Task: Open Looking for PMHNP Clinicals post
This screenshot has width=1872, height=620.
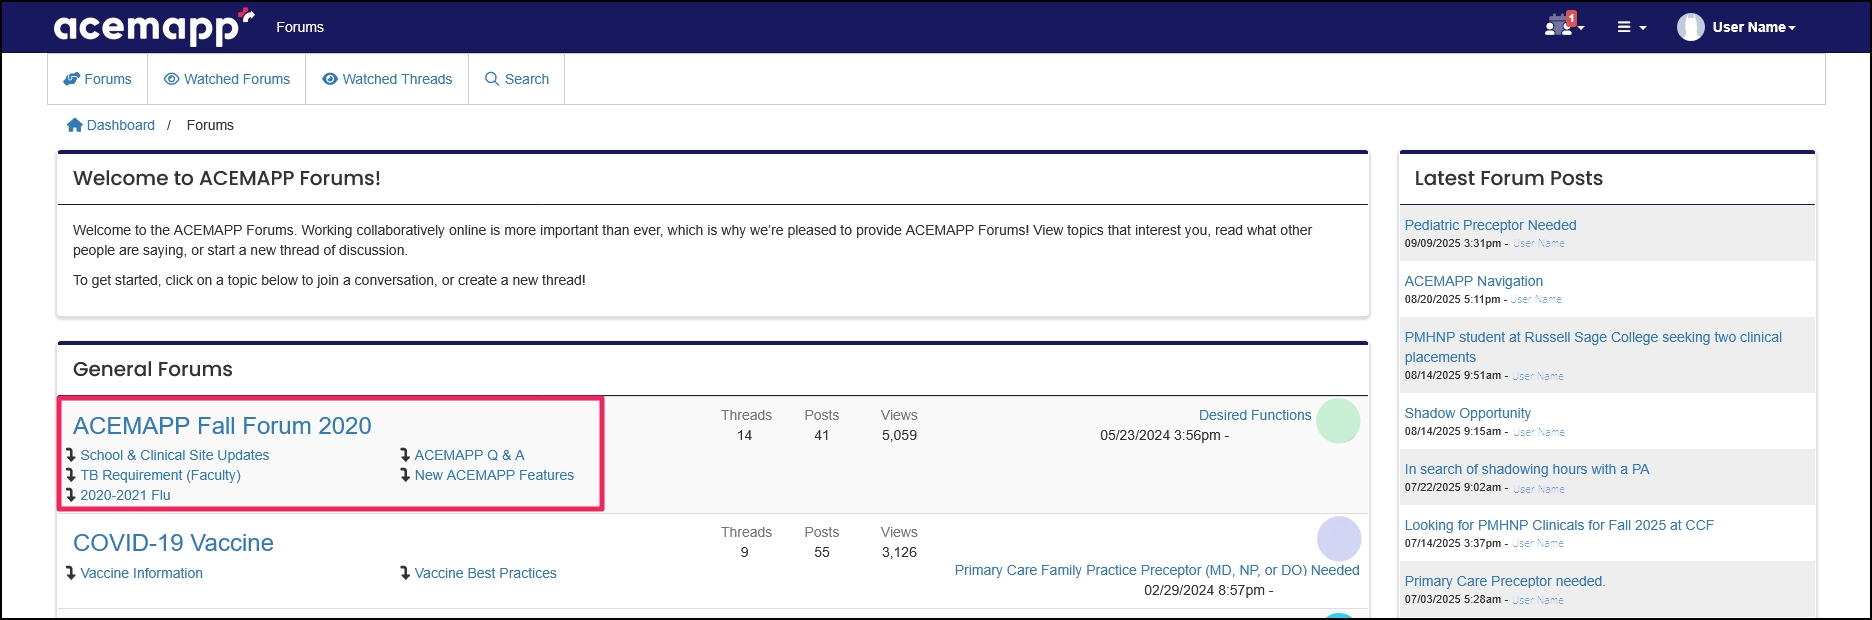Action: click(1559, 525)
